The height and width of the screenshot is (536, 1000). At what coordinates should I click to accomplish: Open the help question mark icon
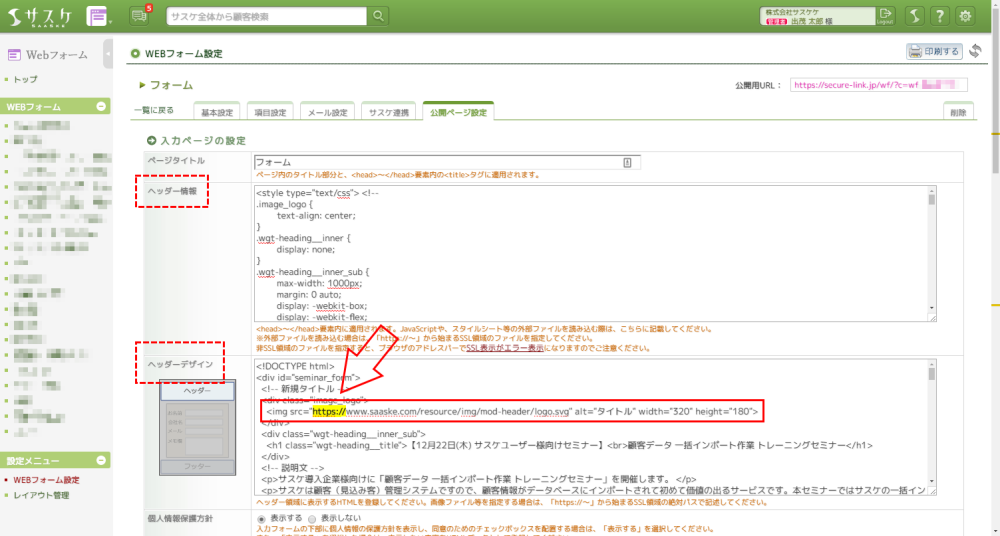pyautogui.click(x=940, y=16)
